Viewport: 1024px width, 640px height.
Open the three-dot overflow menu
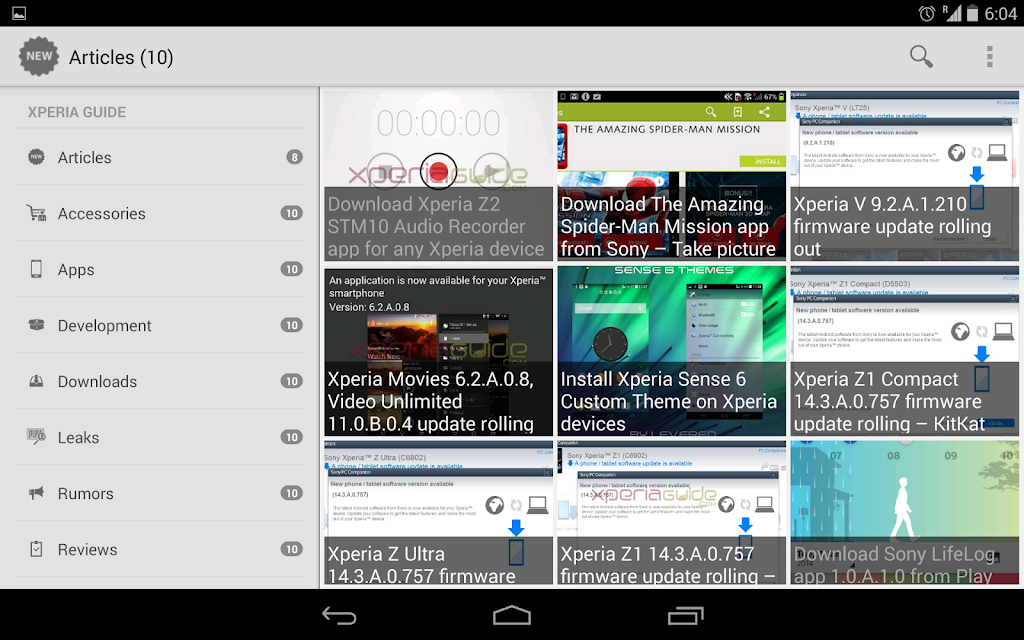(989, 56)
